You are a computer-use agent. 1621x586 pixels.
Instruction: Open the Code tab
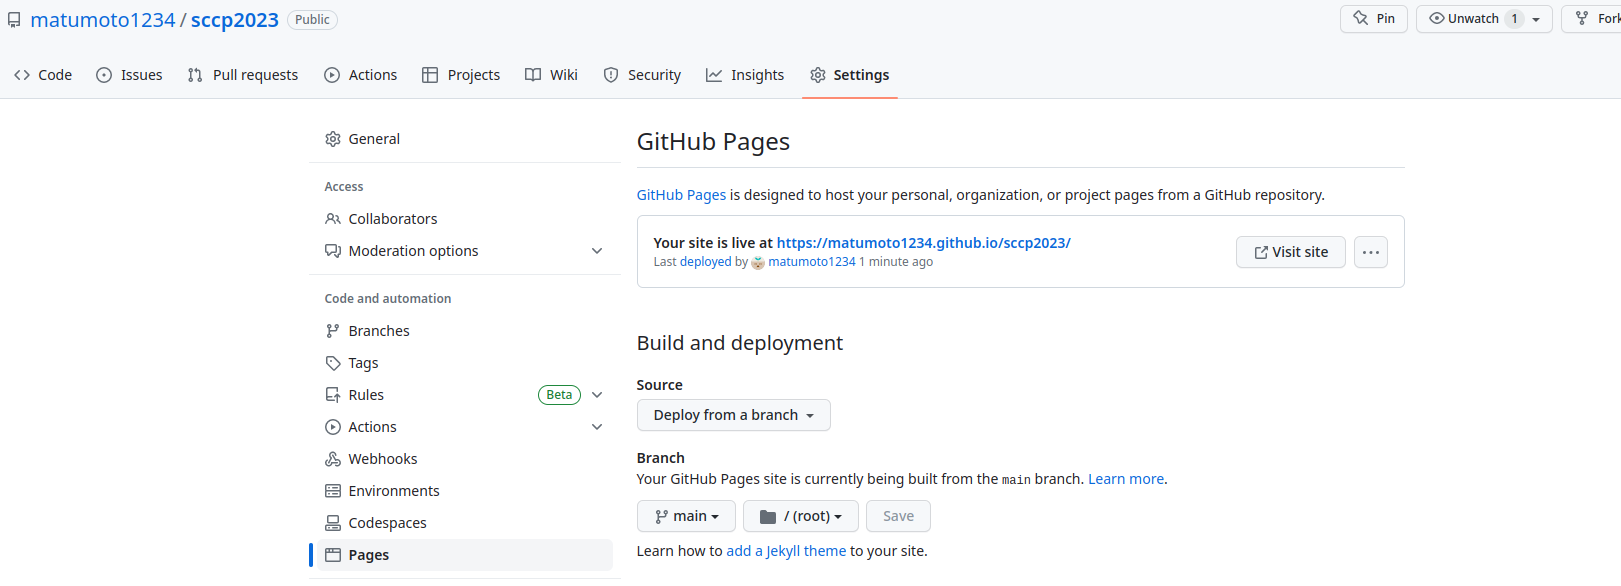(x=43, y=75)
